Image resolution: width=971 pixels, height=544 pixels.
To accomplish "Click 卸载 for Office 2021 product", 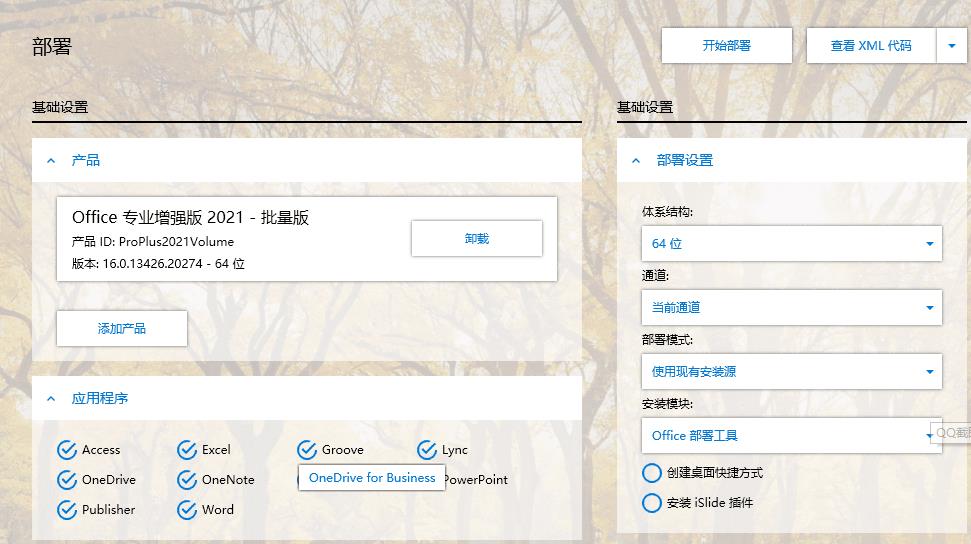I will (477, 239).
